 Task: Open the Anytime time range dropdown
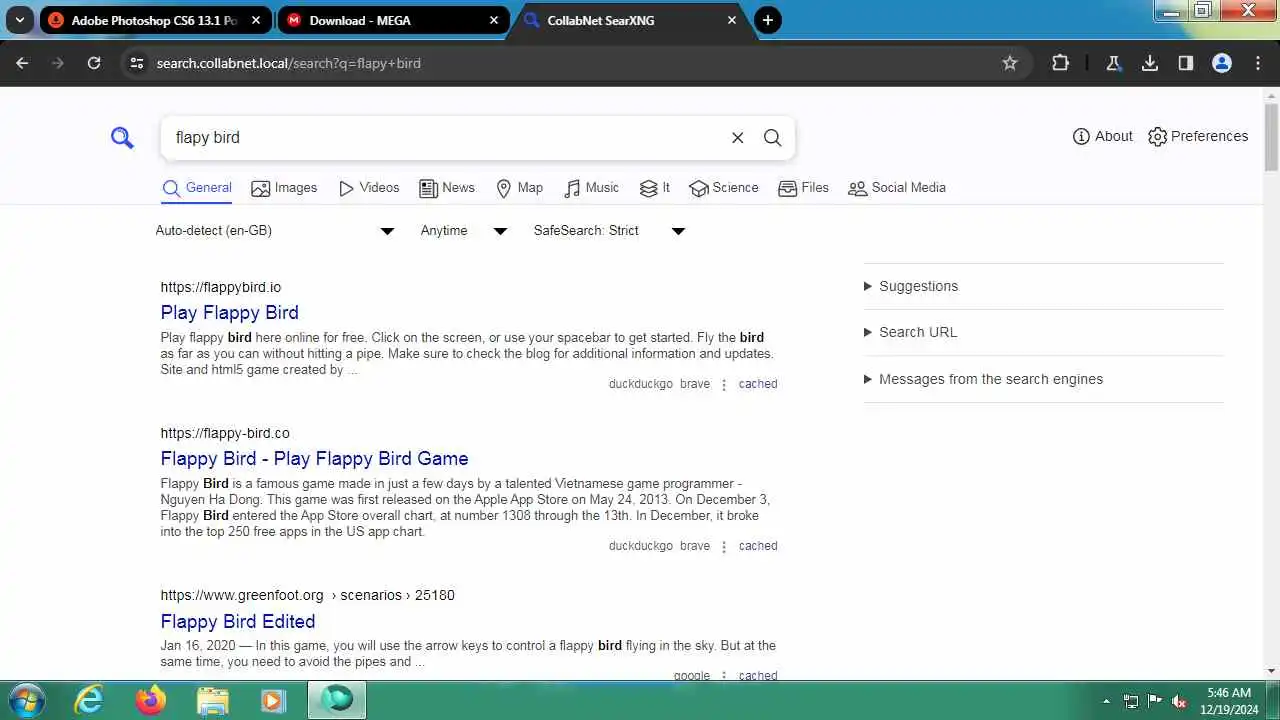click(x=464, y=231)
